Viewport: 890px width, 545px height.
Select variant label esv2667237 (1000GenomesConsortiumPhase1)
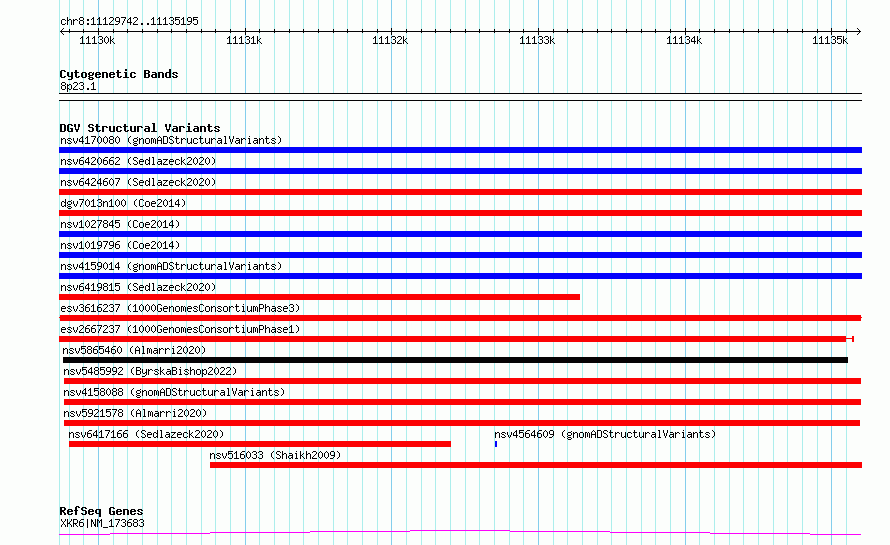[180, 329]
